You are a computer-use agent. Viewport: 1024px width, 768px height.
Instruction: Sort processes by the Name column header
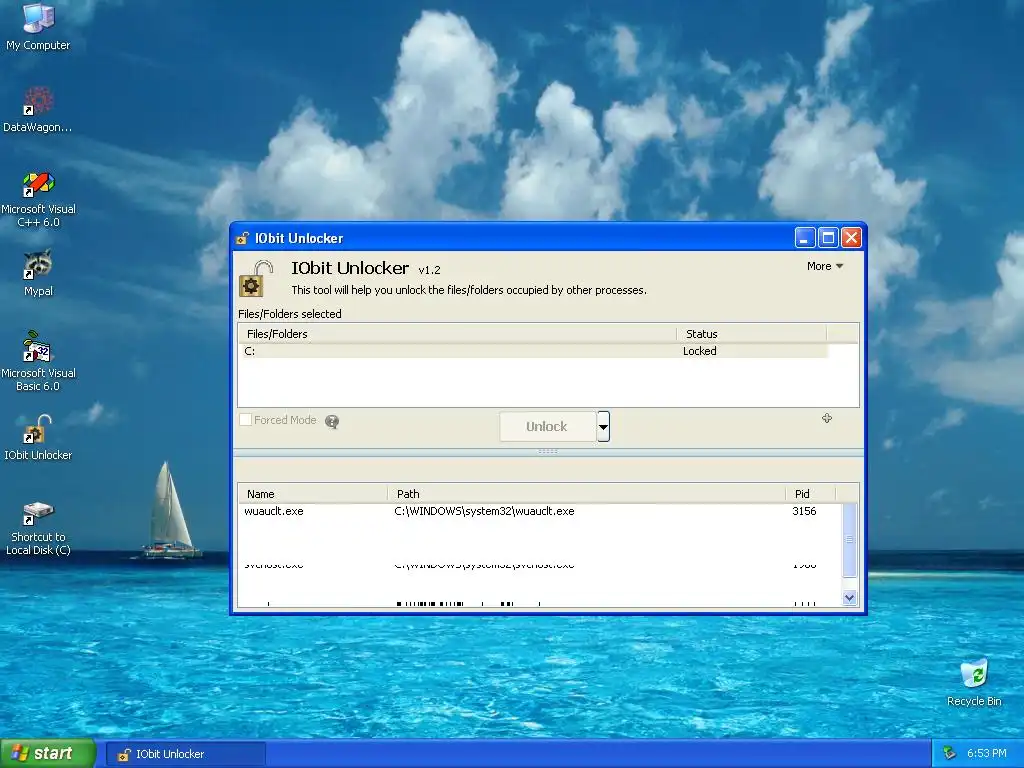[313, 494]
